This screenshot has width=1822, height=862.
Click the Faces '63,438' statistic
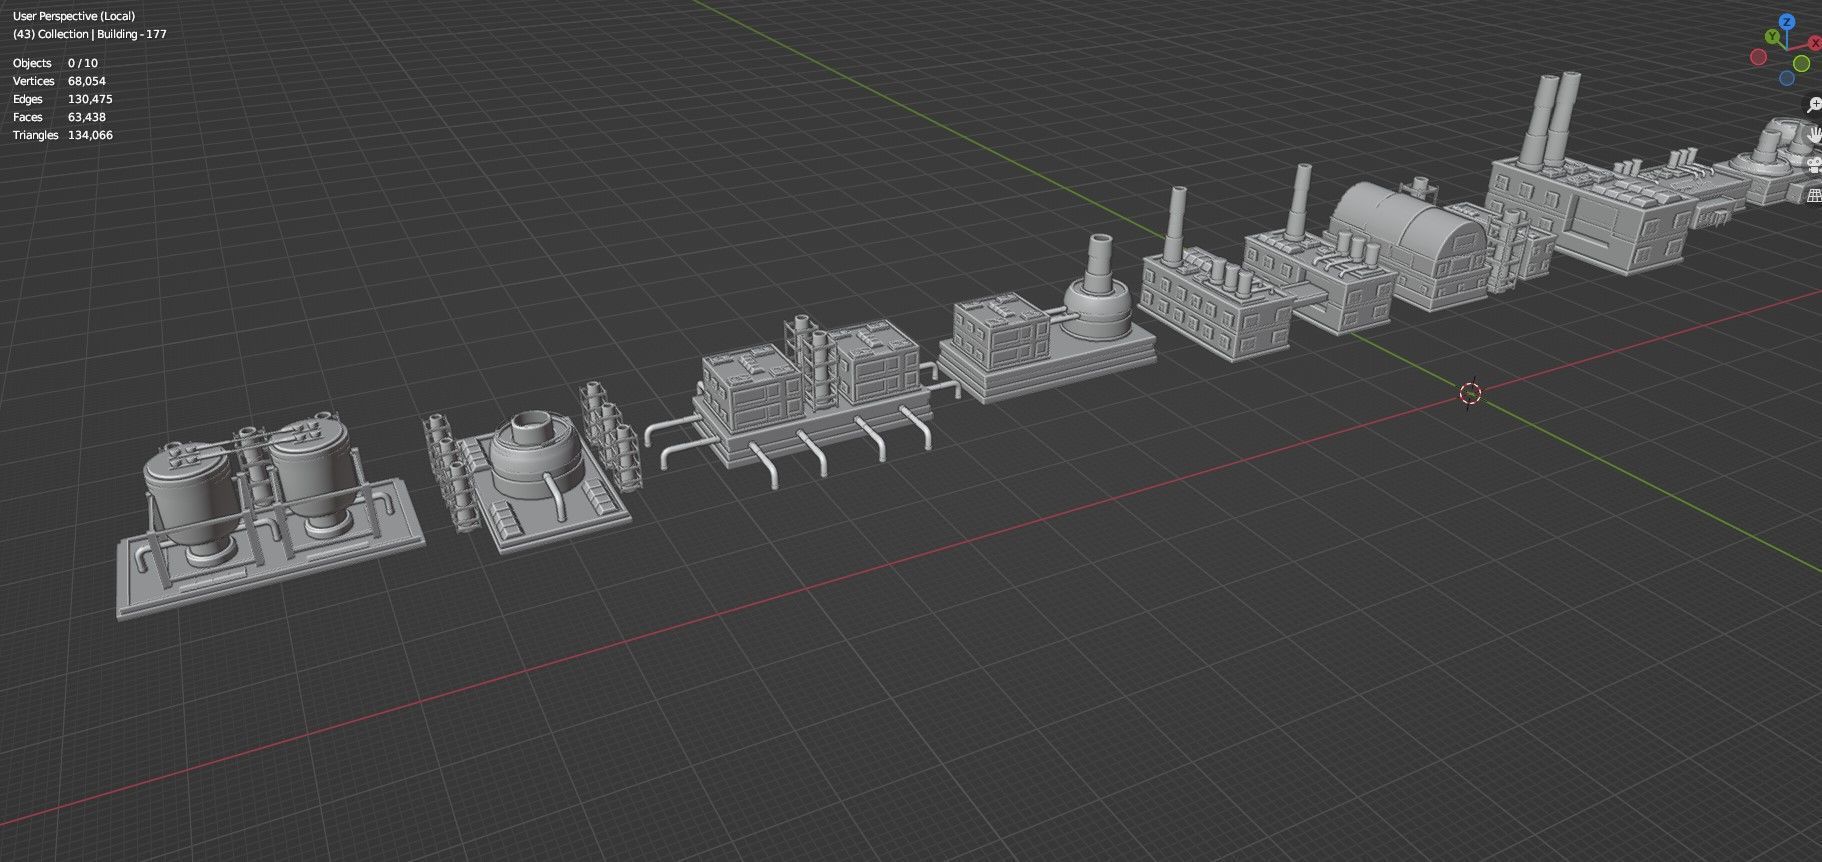click(x=87, y=117)
